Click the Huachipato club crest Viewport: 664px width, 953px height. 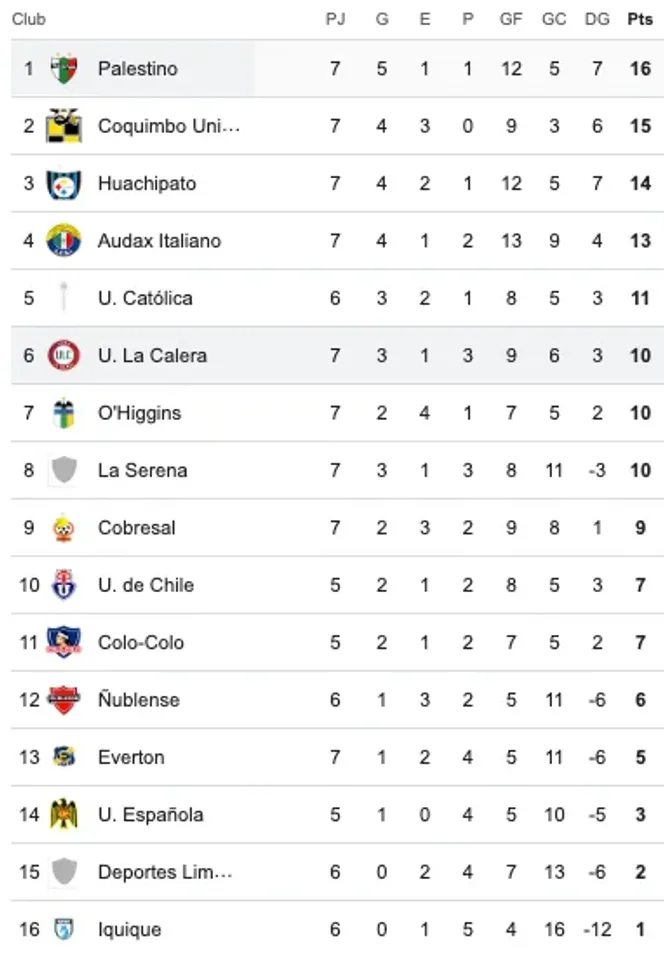(x=64, y=184)
